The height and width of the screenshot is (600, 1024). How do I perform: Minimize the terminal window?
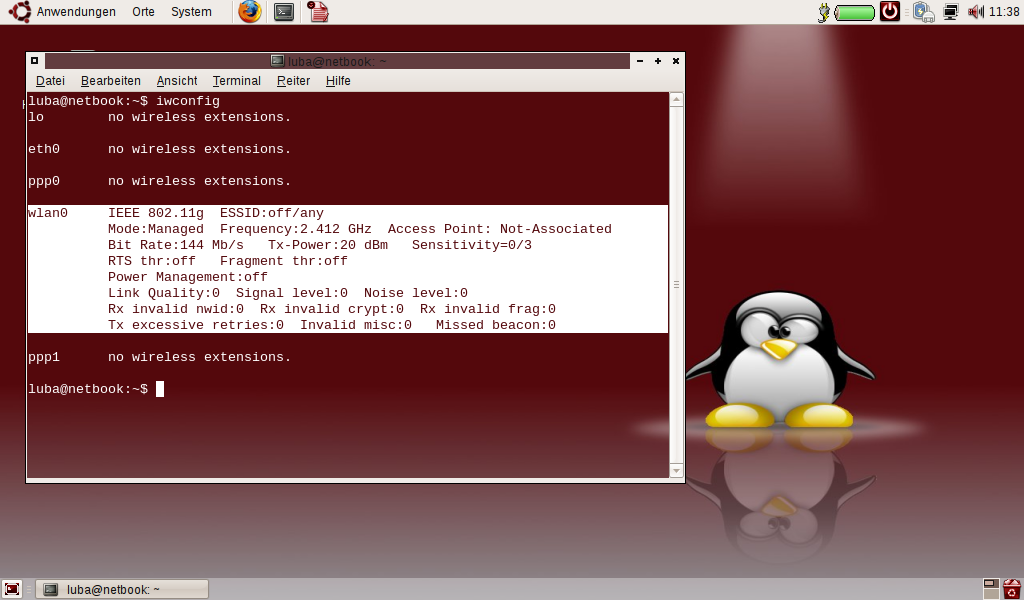click(x=640, y=61)
